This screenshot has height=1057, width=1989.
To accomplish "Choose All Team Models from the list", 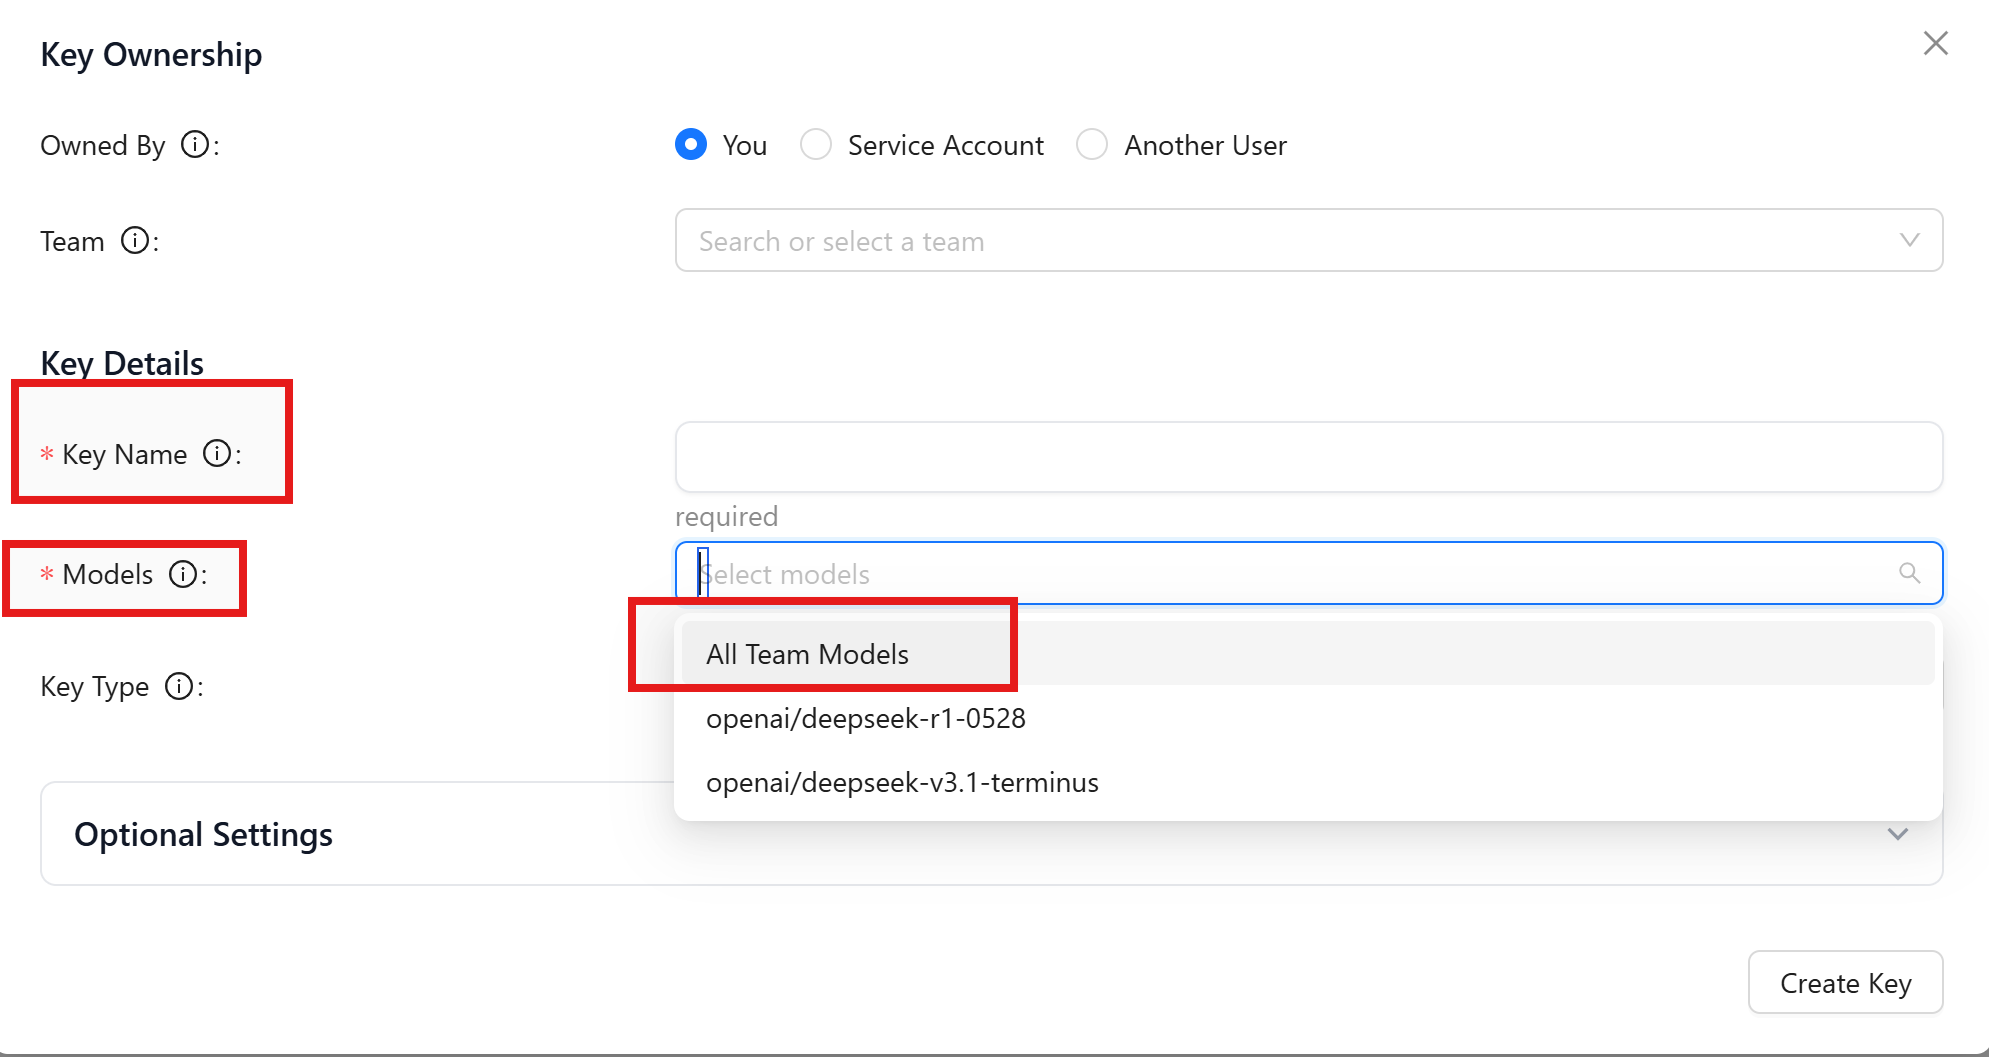I will (808, 654).
